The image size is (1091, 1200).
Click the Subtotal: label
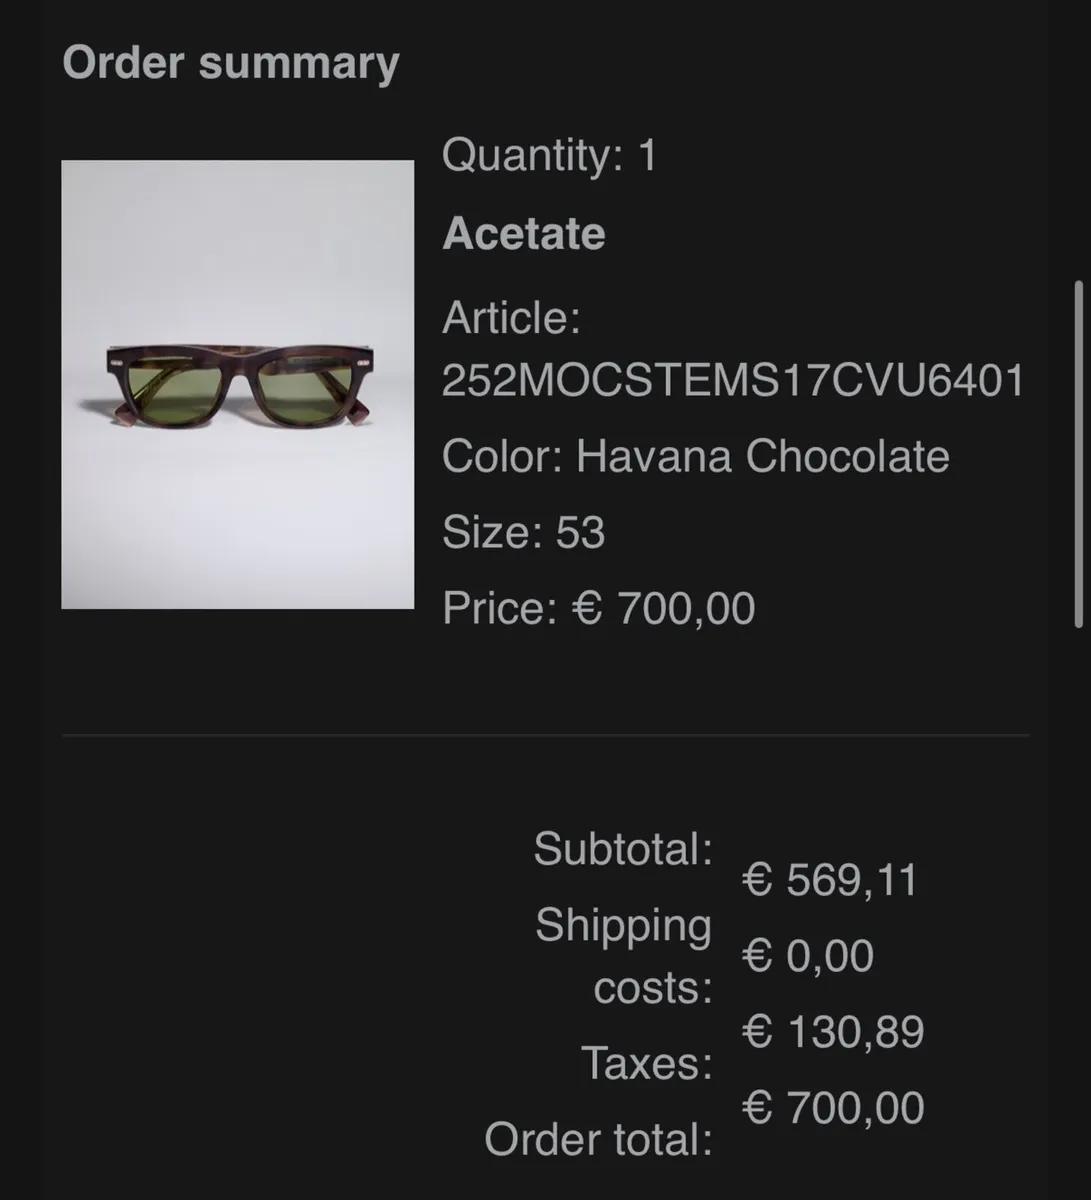pyautogui.click(x=623, y=849)
